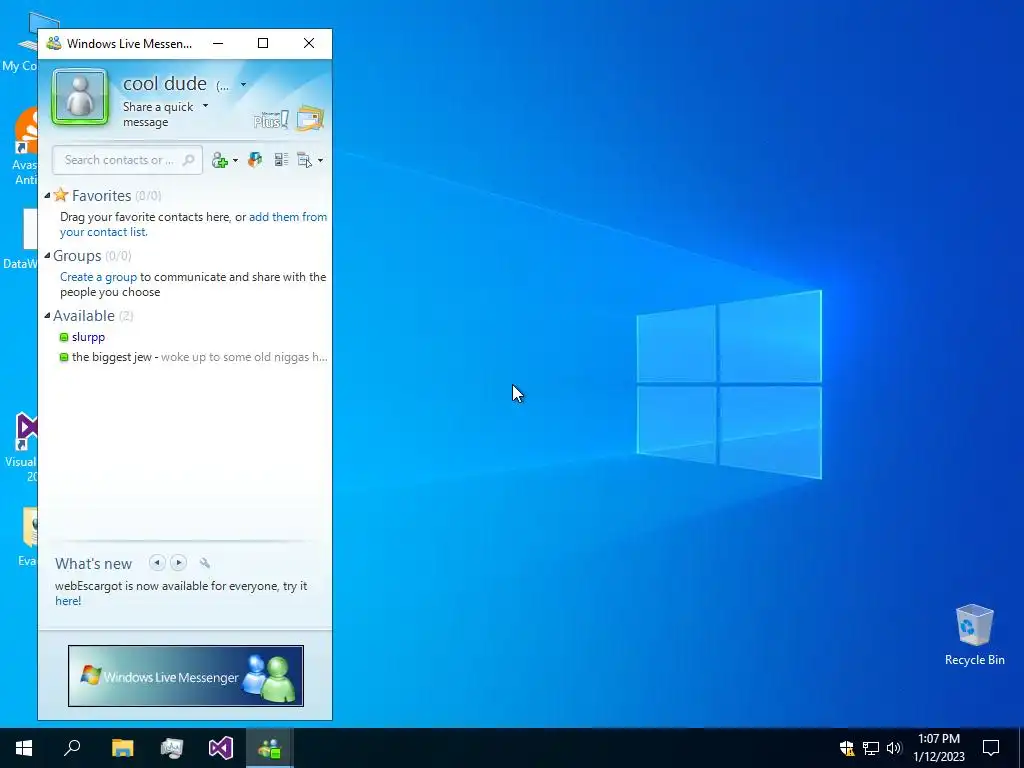Image resolution: width=1024 pixels, height=768 pixels.
Task: Open the Windows Start menu
Action: coord(24,748)
